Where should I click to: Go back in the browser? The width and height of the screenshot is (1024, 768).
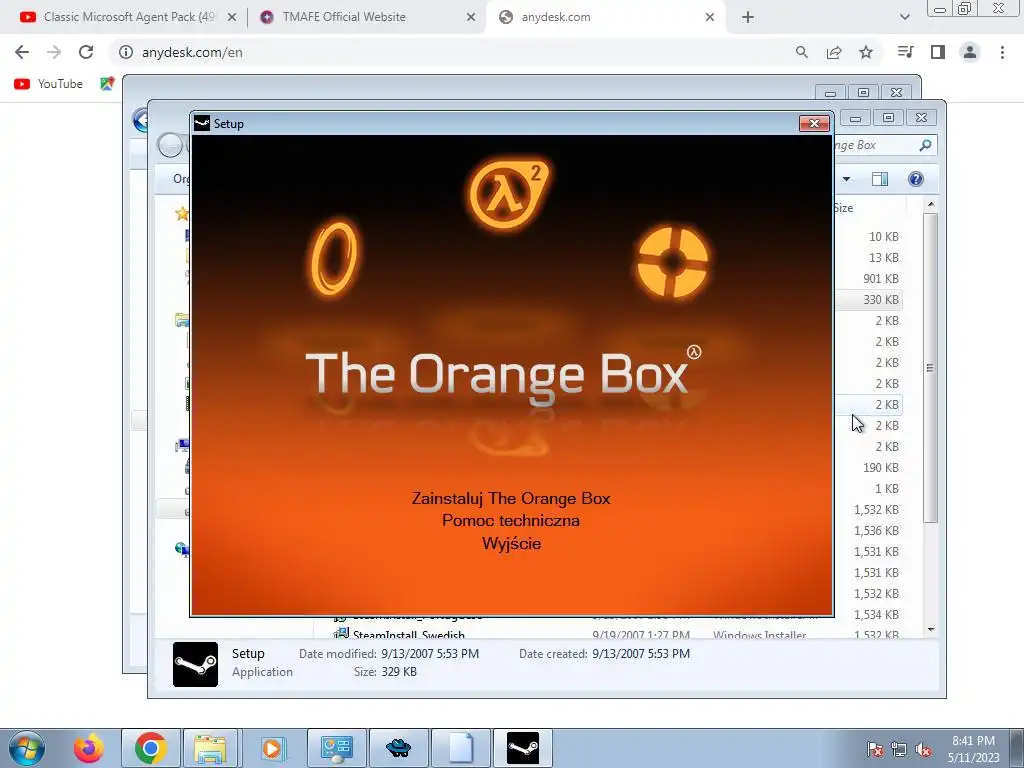[x=22, y=52]
